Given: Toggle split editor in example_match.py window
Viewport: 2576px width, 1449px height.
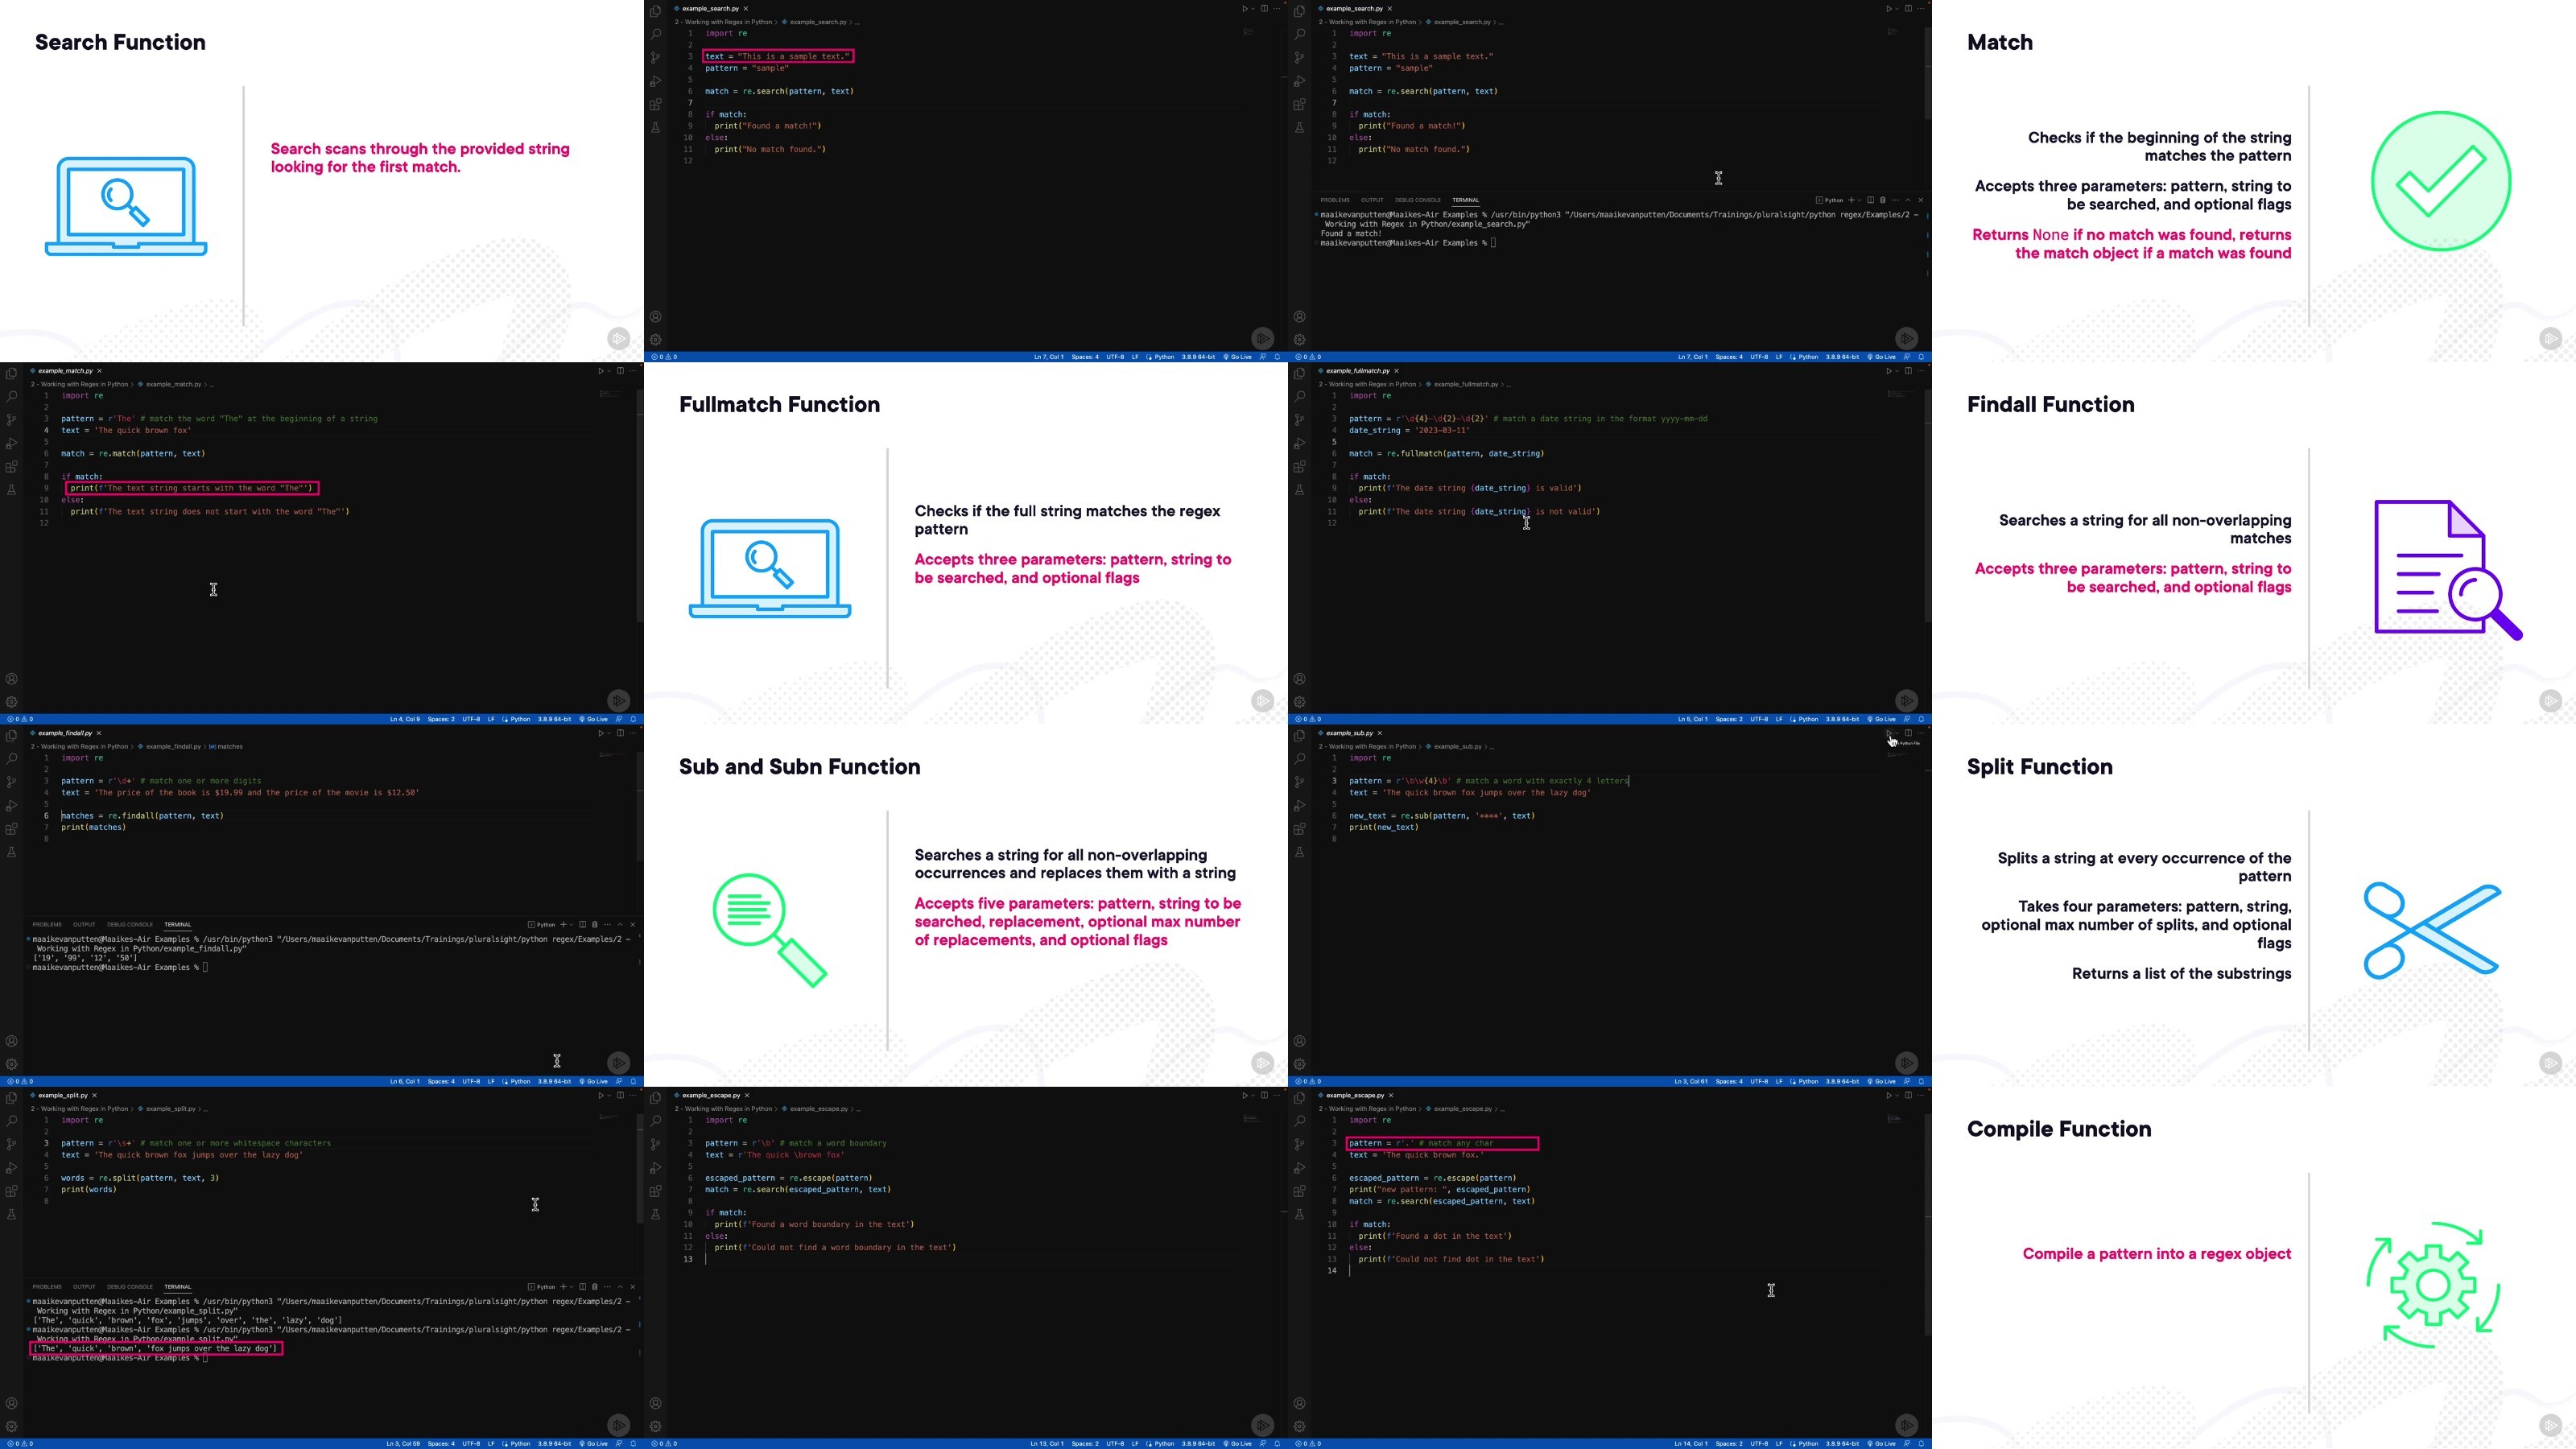Looking at the screenshot, I should [620, 371].
